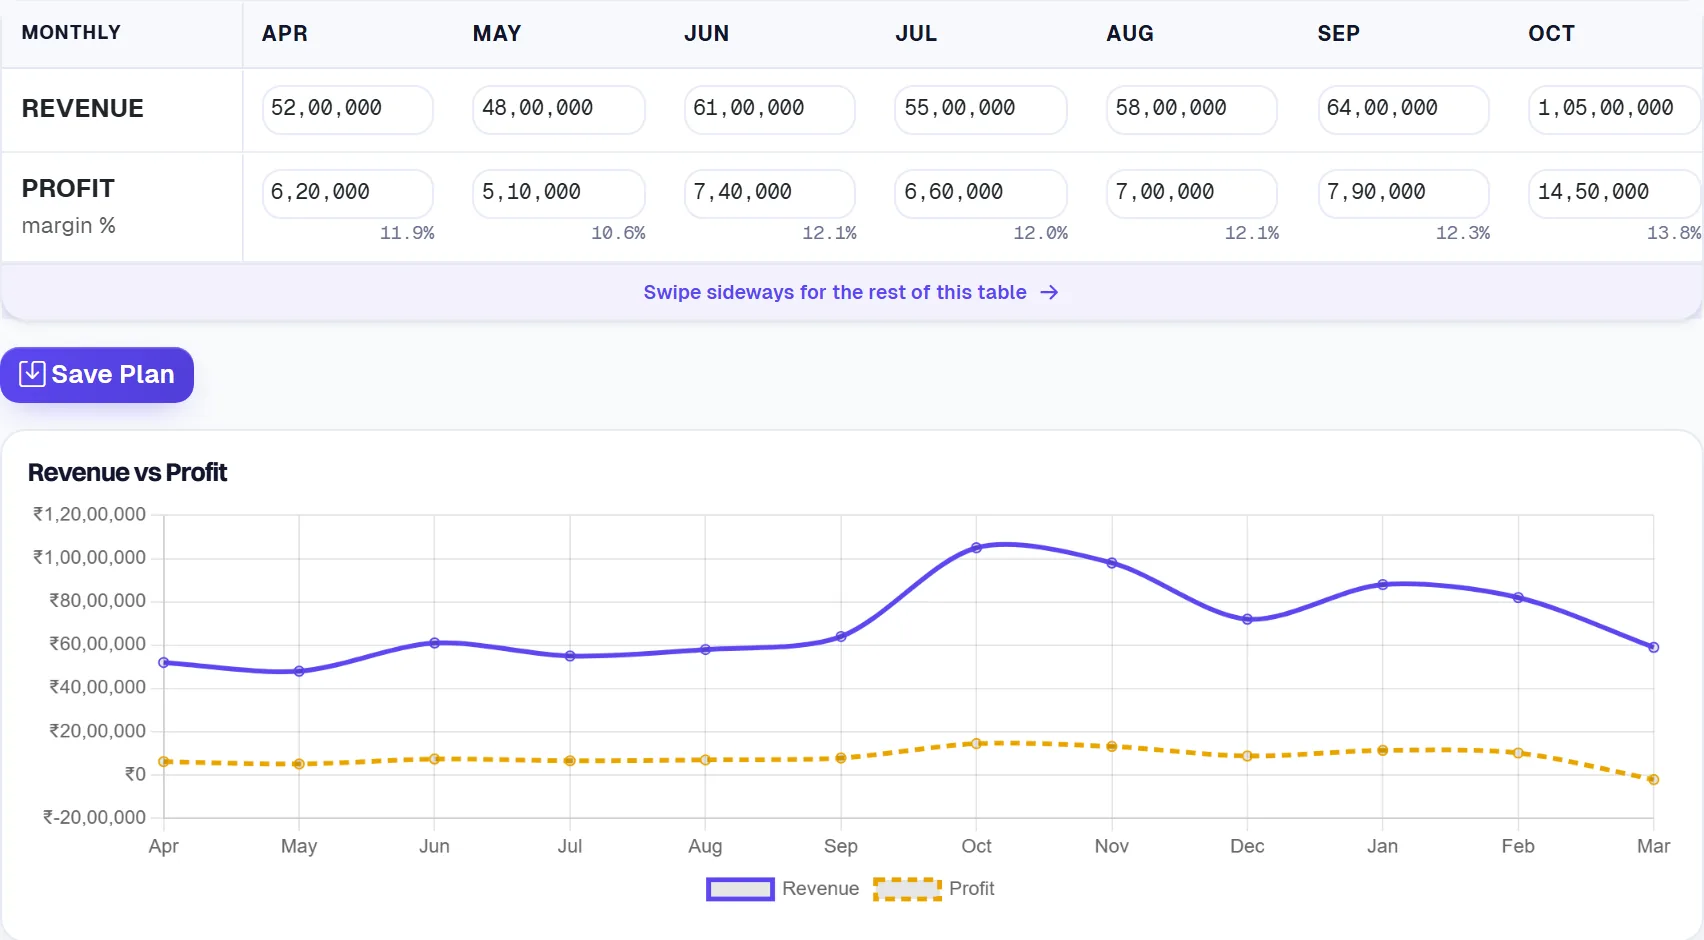Edit the JUL profit field 6,60,000
The height and width of the screenshot is (940, 1704).
tap(980, 193)
